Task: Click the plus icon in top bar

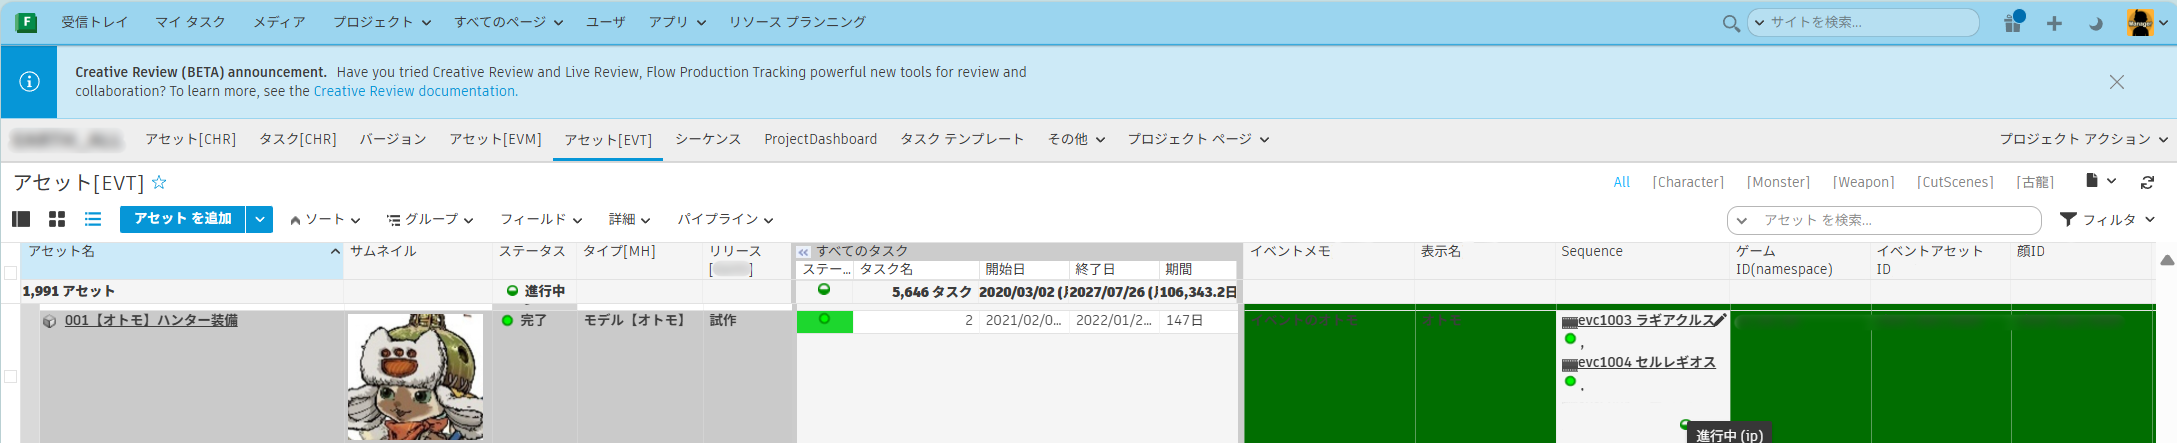Action: coord(2054,23)
